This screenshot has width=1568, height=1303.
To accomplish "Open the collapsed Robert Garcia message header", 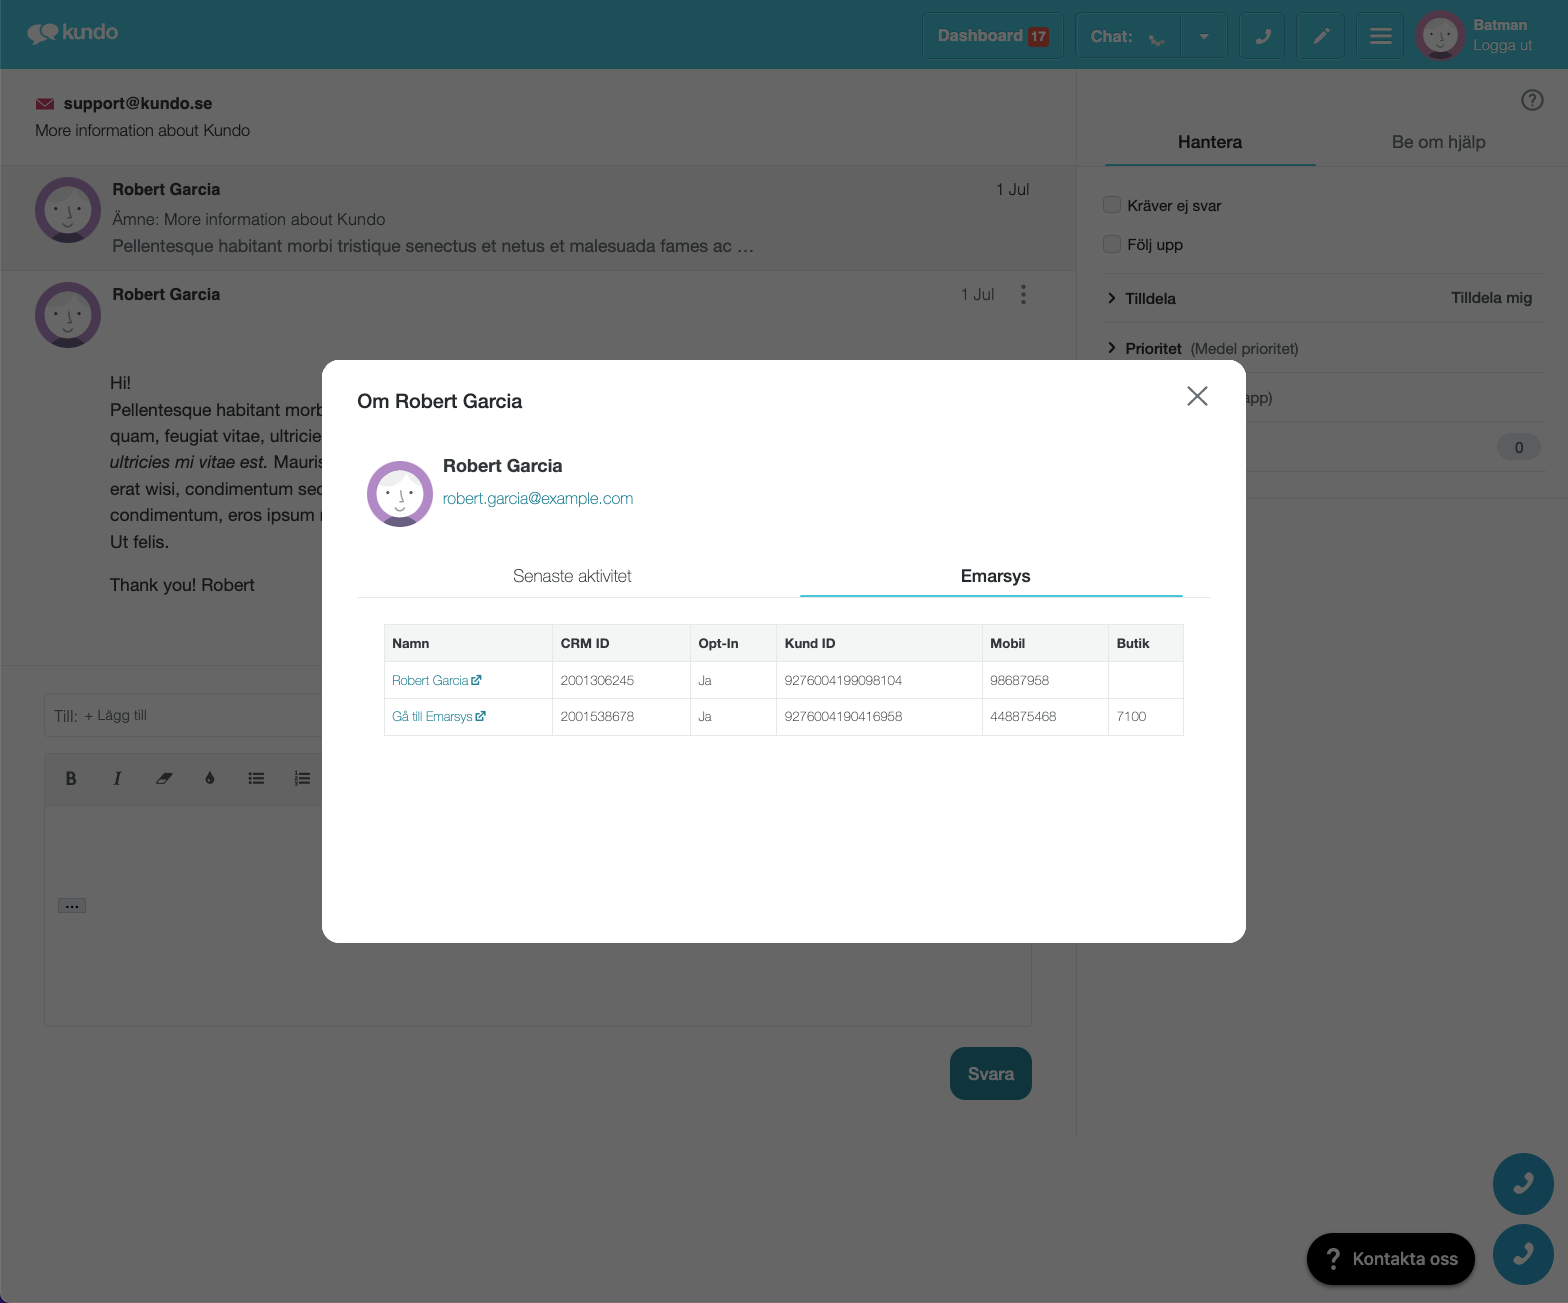I will coord(538,218).
